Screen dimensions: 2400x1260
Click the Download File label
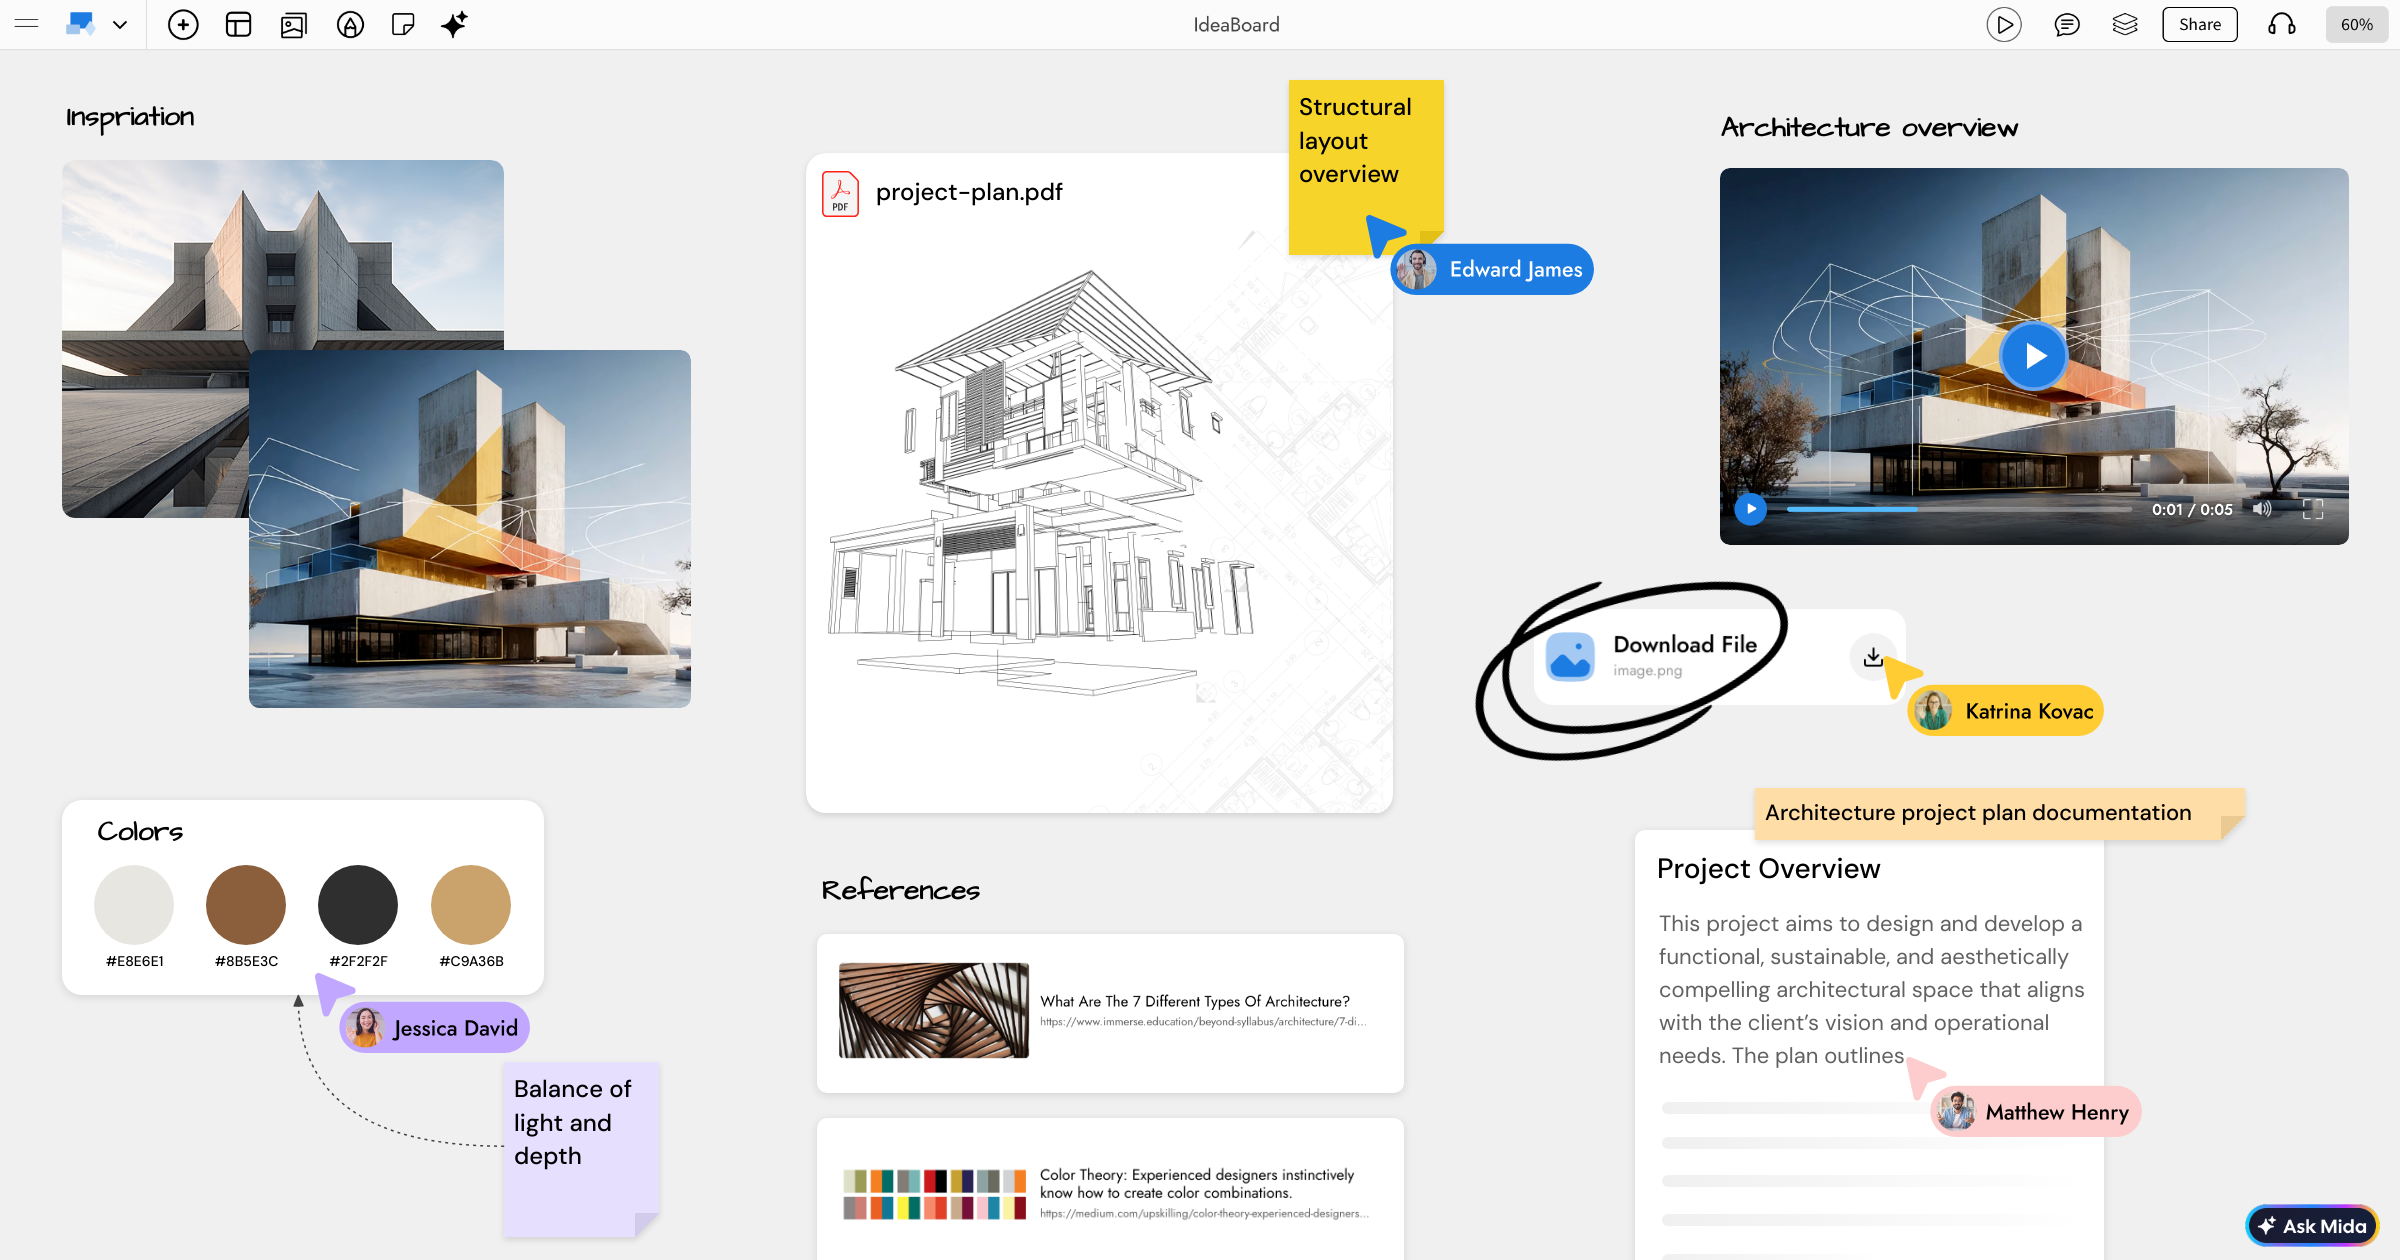(1685, 644)
